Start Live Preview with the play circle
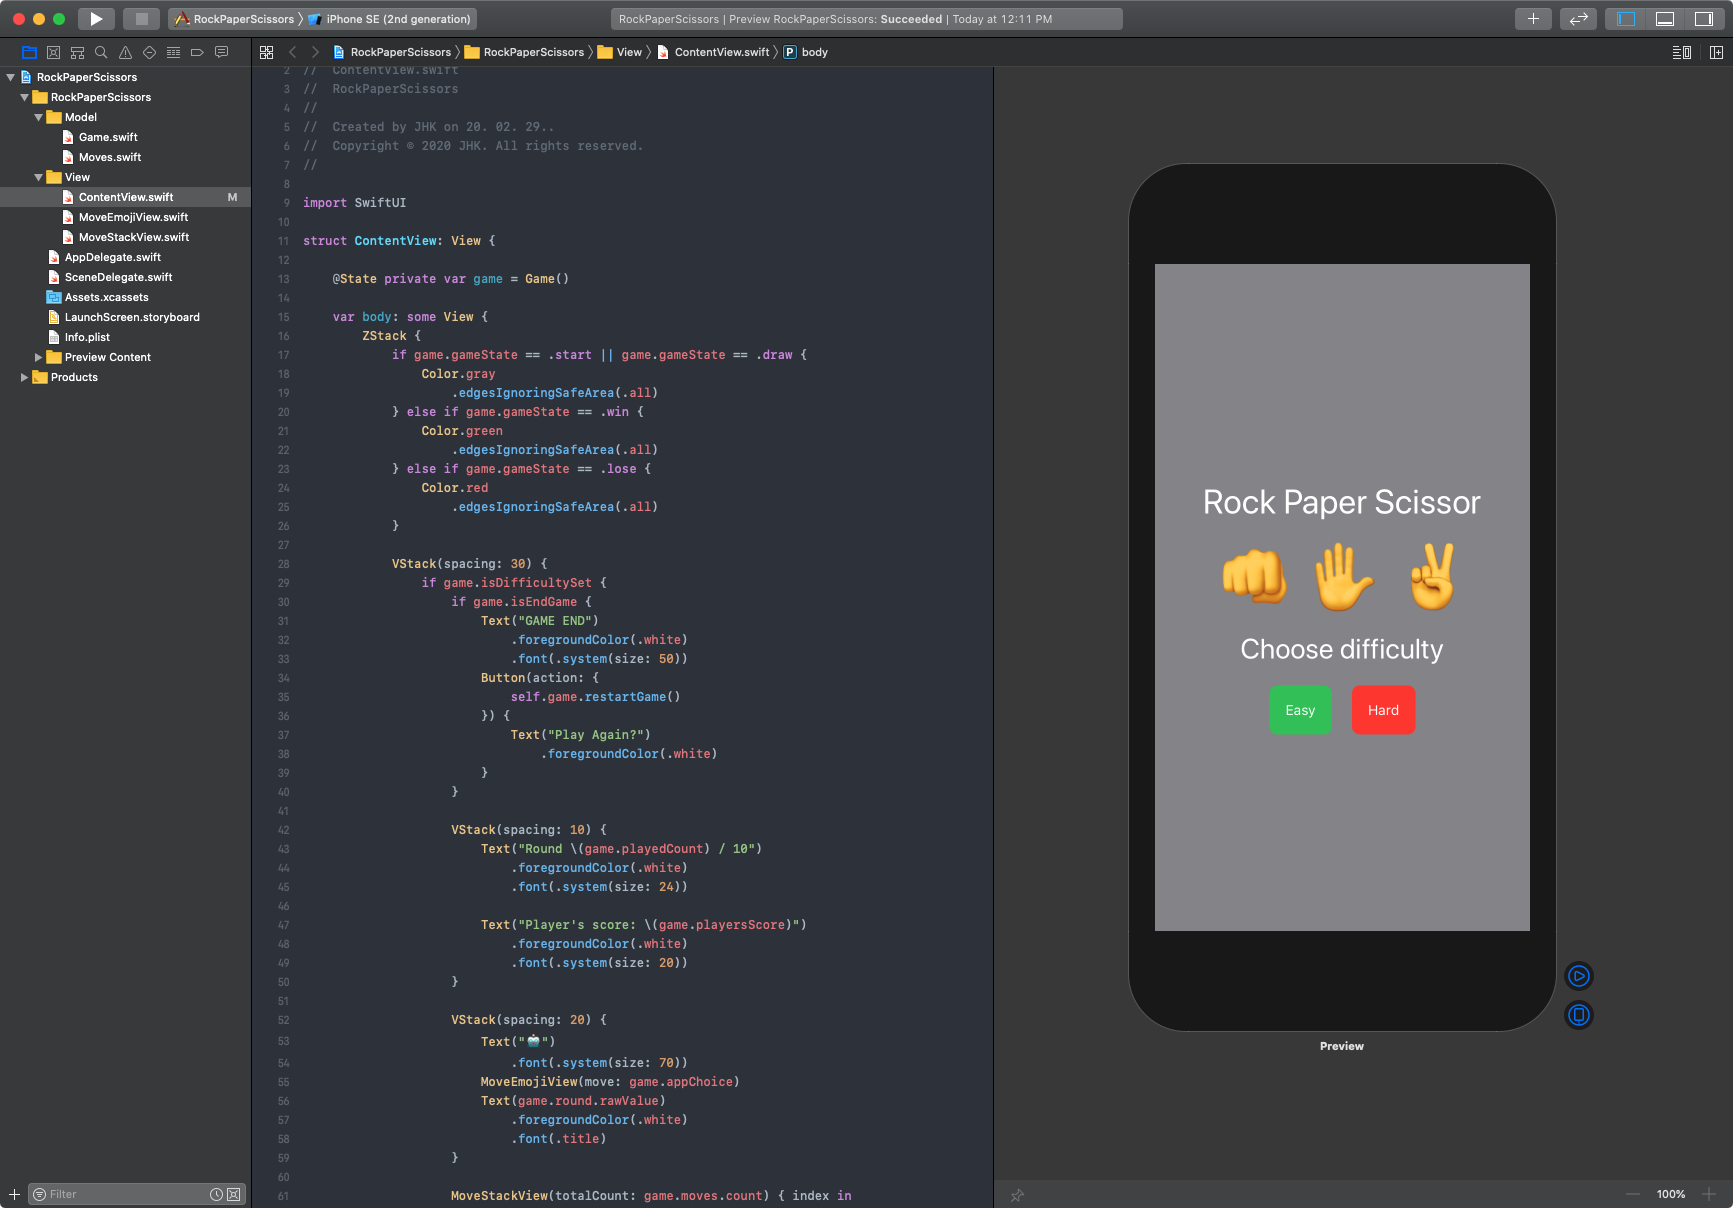 [1578, 976]
